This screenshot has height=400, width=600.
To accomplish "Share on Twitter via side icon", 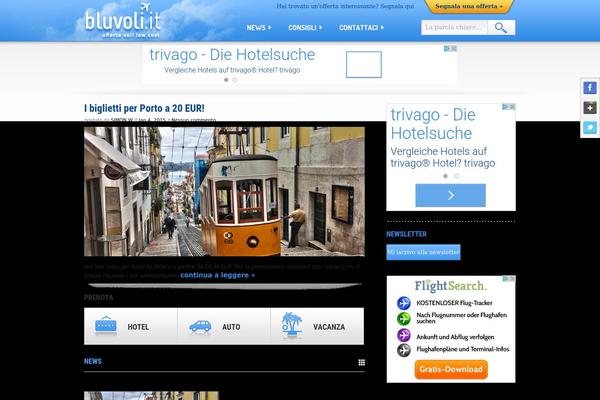I will pos(590,127).
